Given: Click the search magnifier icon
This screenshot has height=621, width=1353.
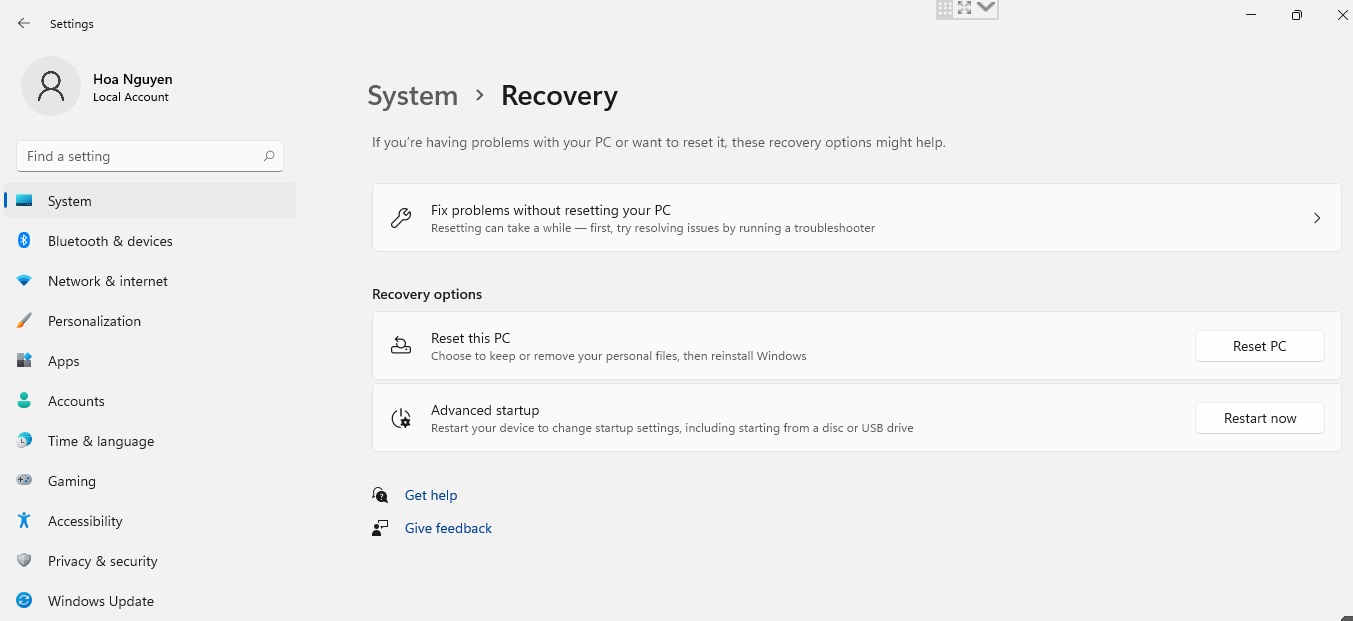Looking at the screenshot, I should [x=269, y=156].
